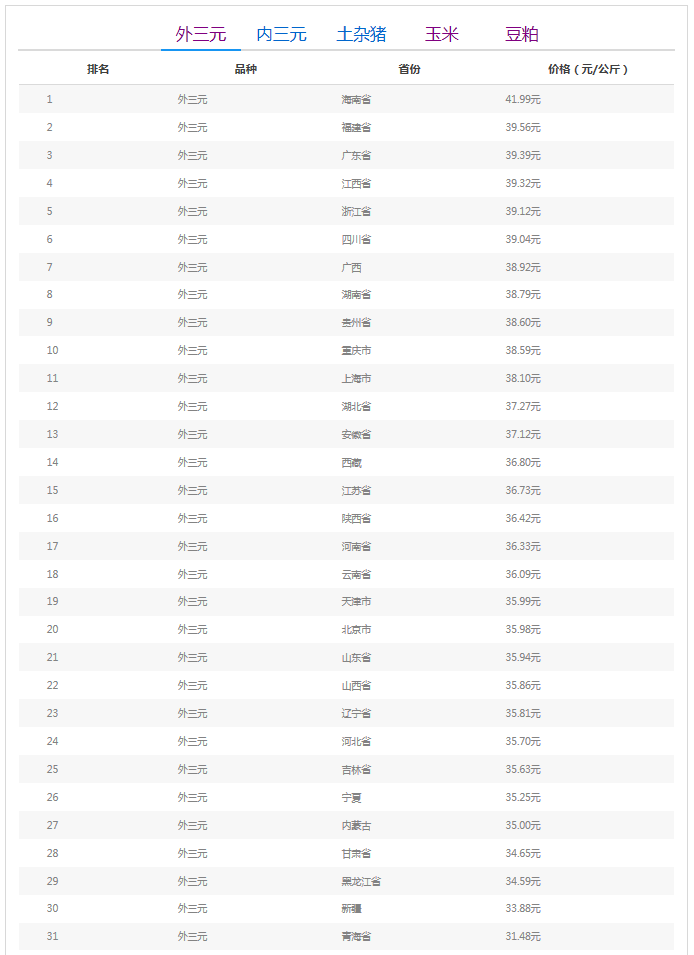The height and width of the screenshot is (955, 694).
Task: Click the 41.99元 price cell
Action: (x=523, y=100)
